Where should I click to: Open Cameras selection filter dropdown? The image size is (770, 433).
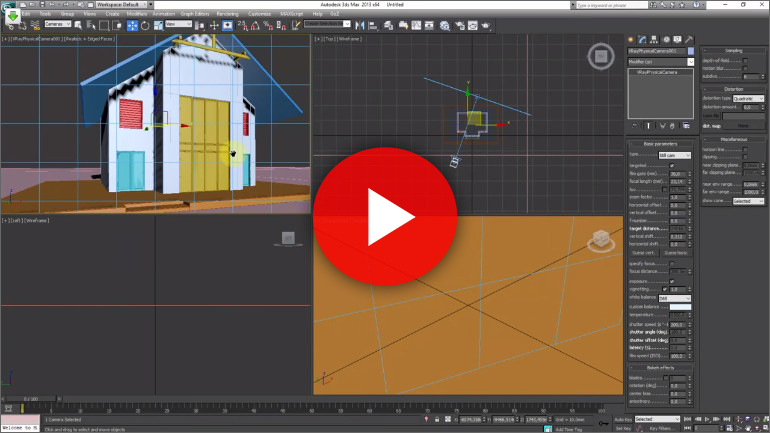58,24
